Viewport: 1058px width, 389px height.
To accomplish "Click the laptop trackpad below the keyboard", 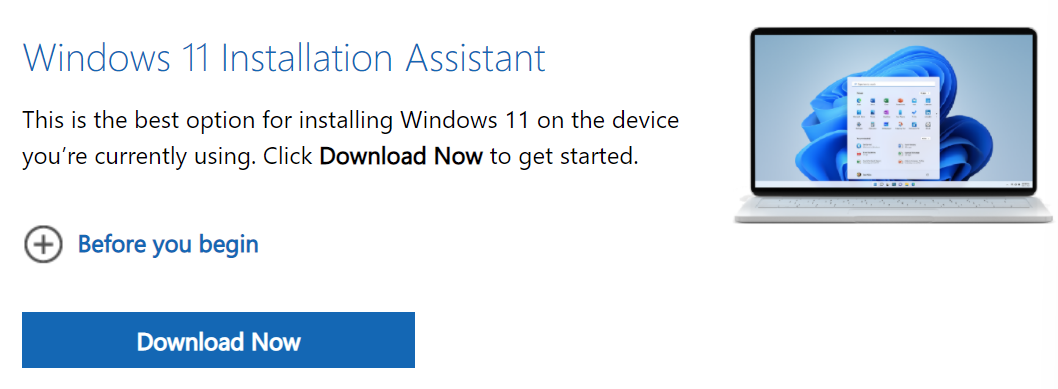I will (x=893, y=212).
